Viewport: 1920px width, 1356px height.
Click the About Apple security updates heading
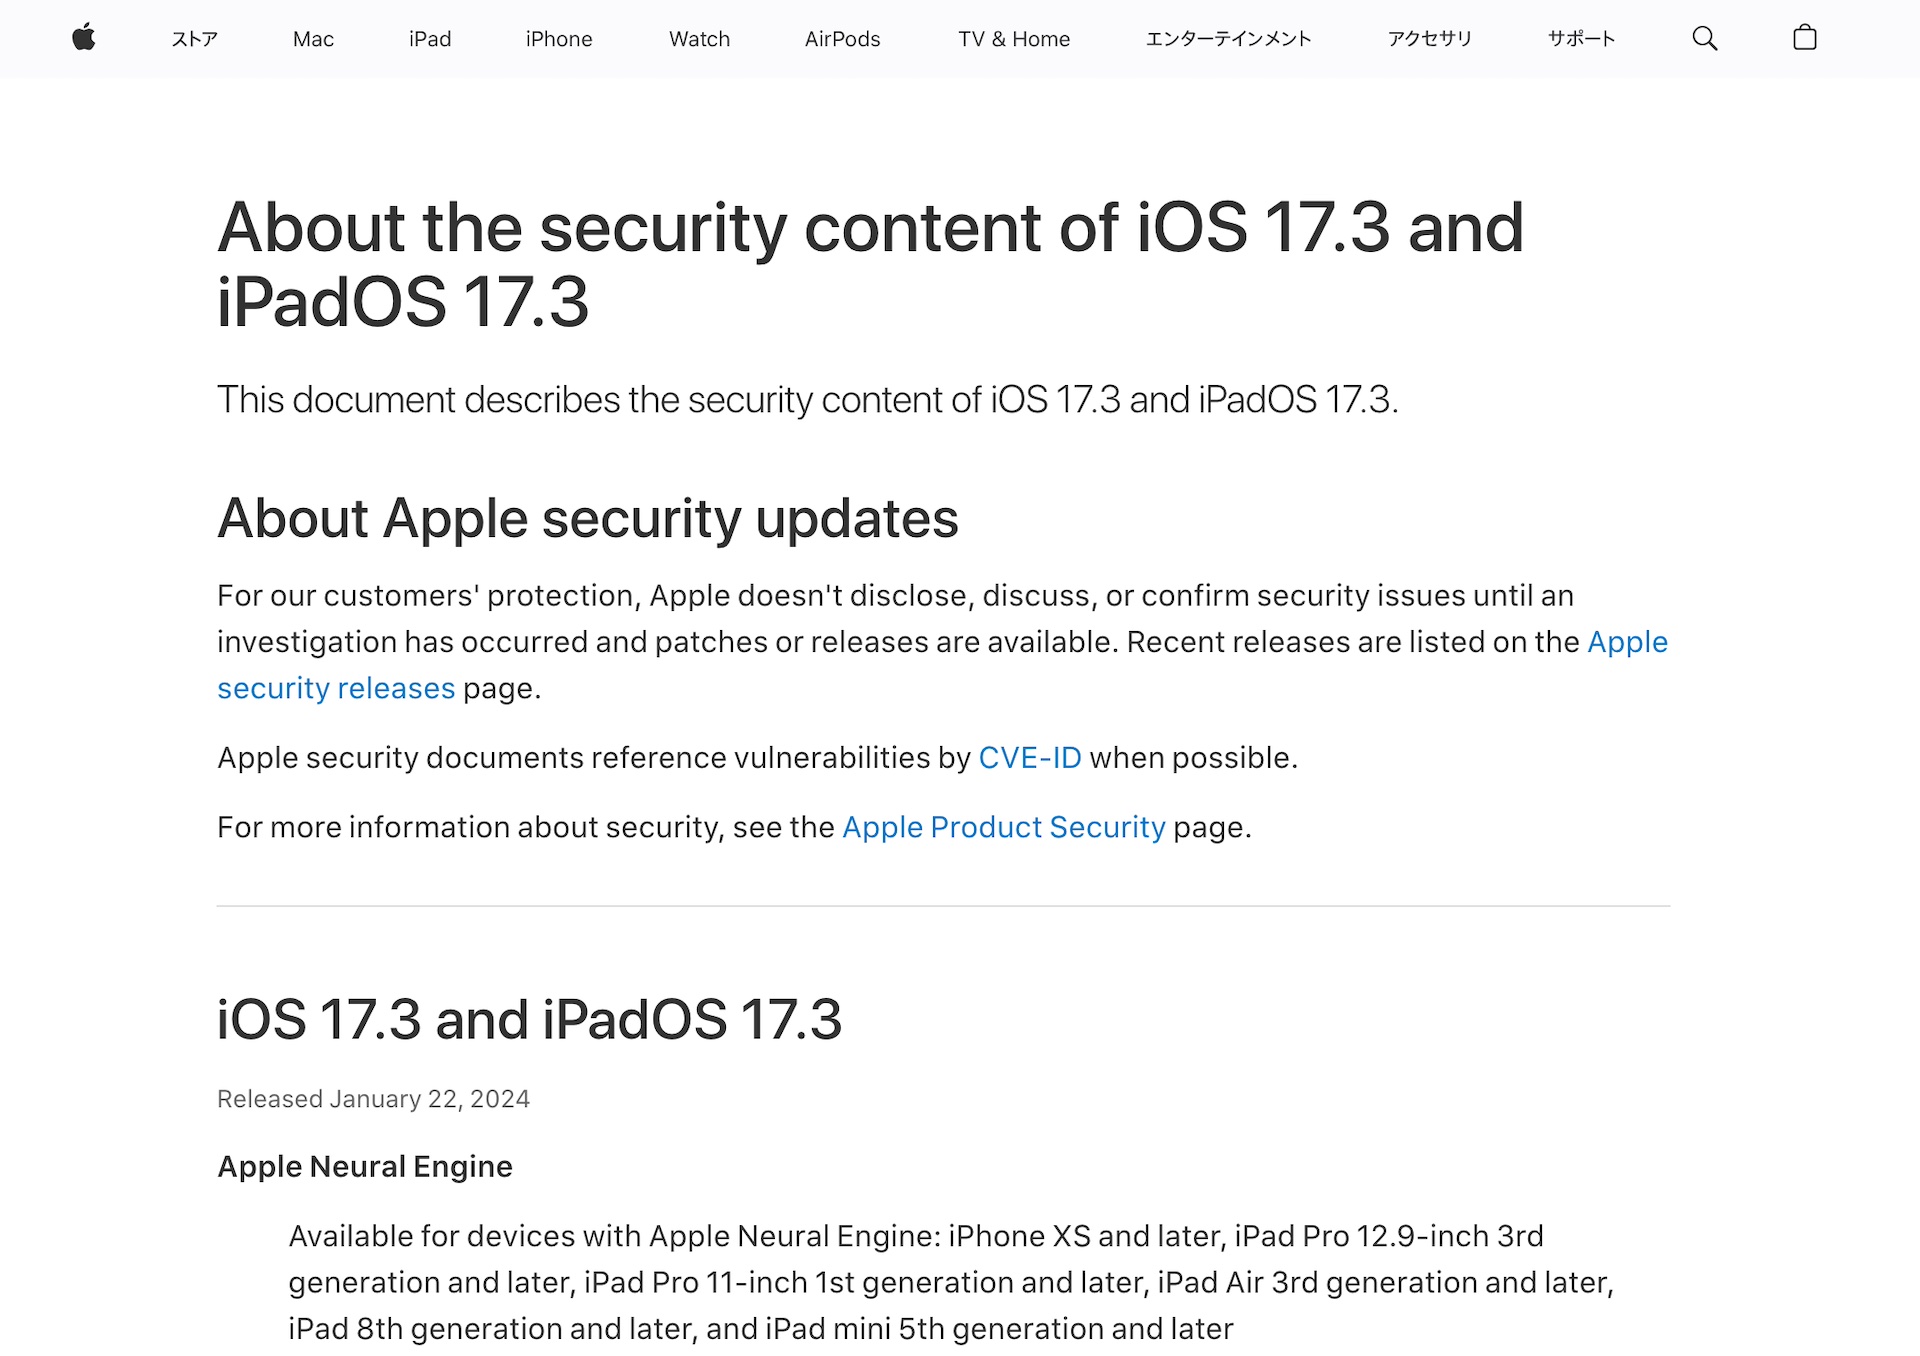tap(588, 519)
